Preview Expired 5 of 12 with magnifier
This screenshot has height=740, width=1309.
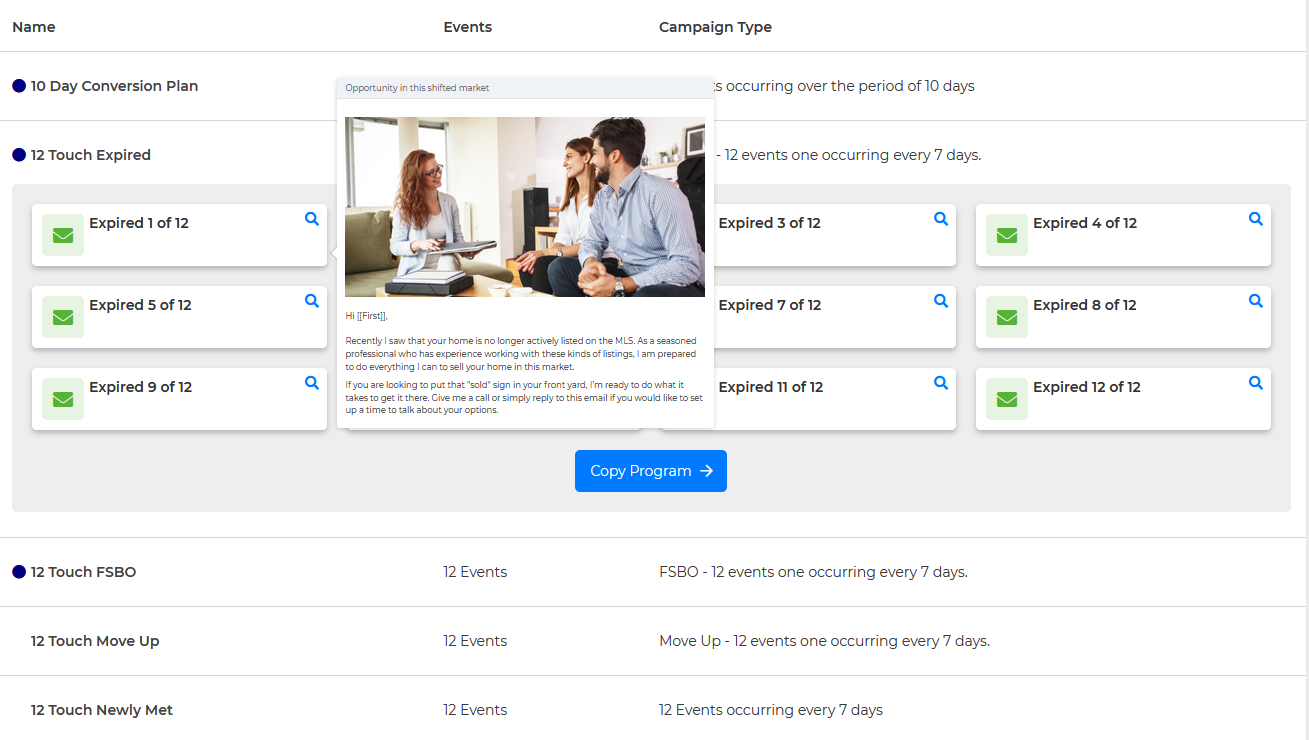(312, 301)
